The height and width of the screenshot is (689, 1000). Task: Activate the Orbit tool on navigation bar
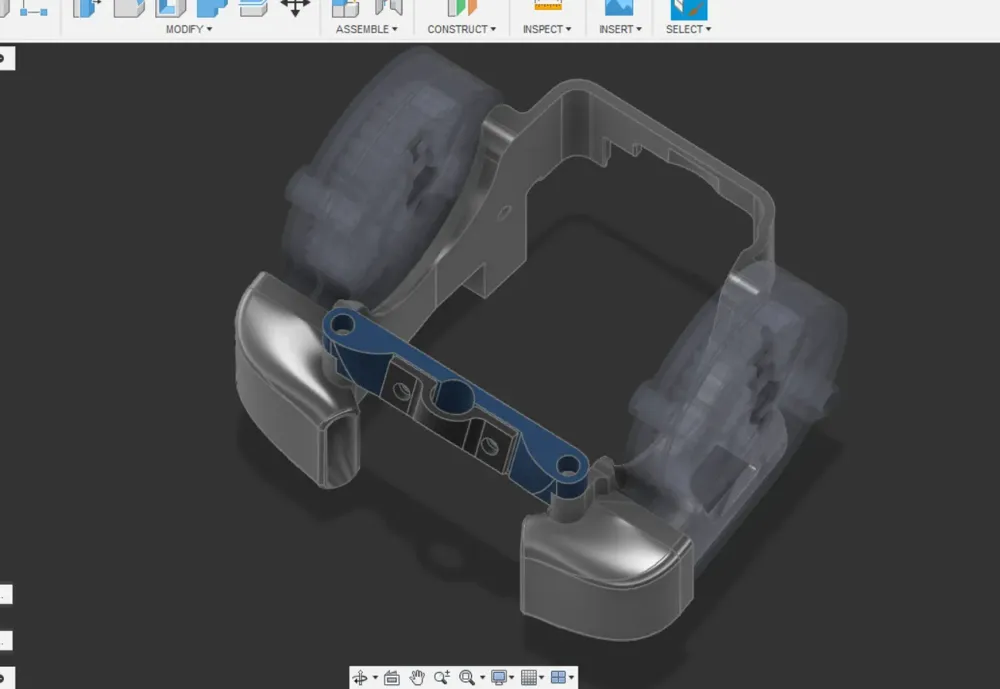click(x=360, y=677)
